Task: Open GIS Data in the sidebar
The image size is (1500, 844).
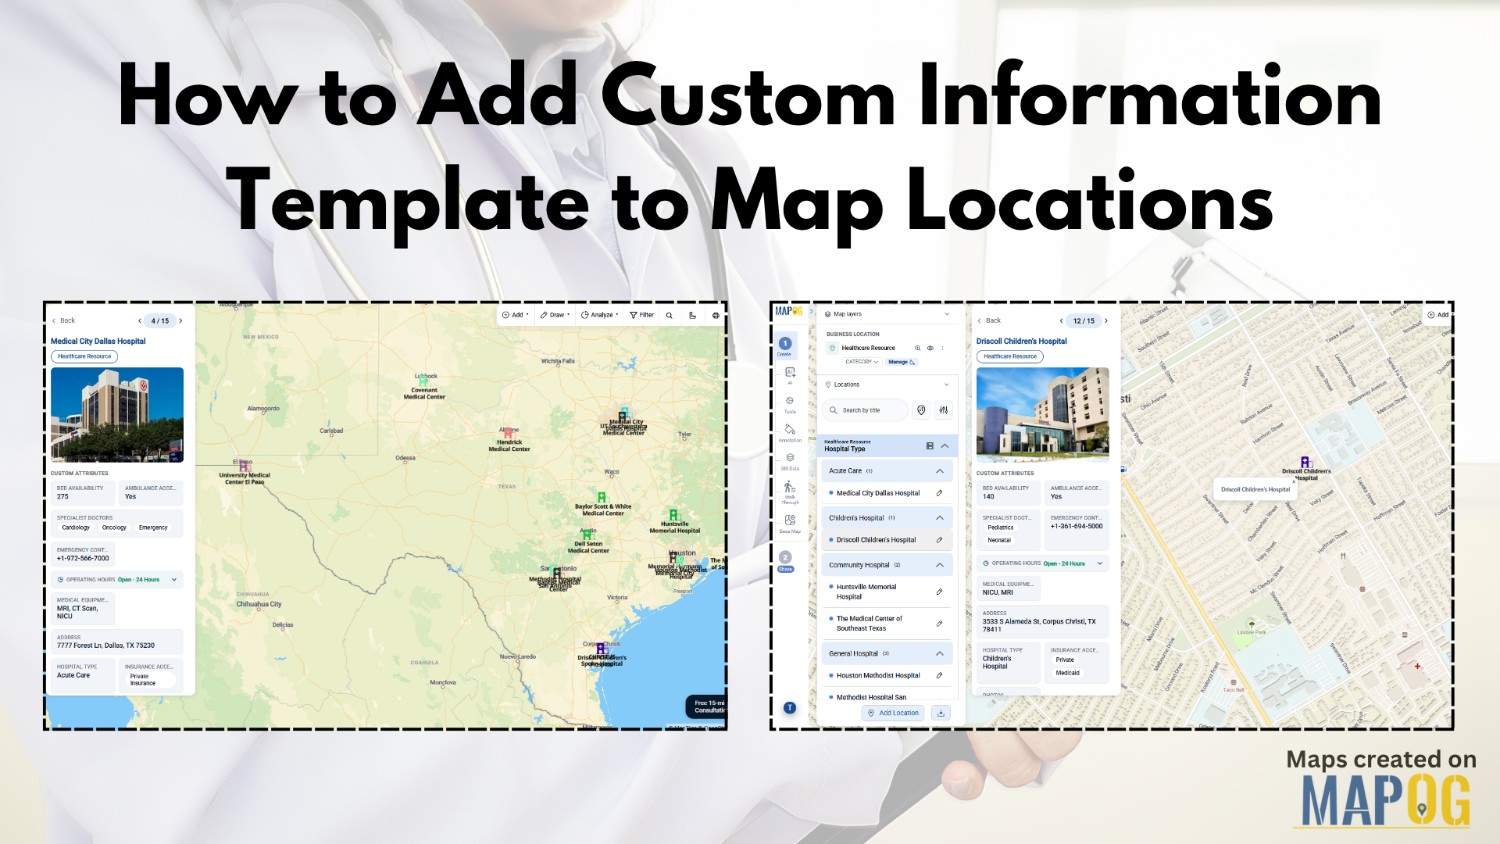Action: pos(789,461)
